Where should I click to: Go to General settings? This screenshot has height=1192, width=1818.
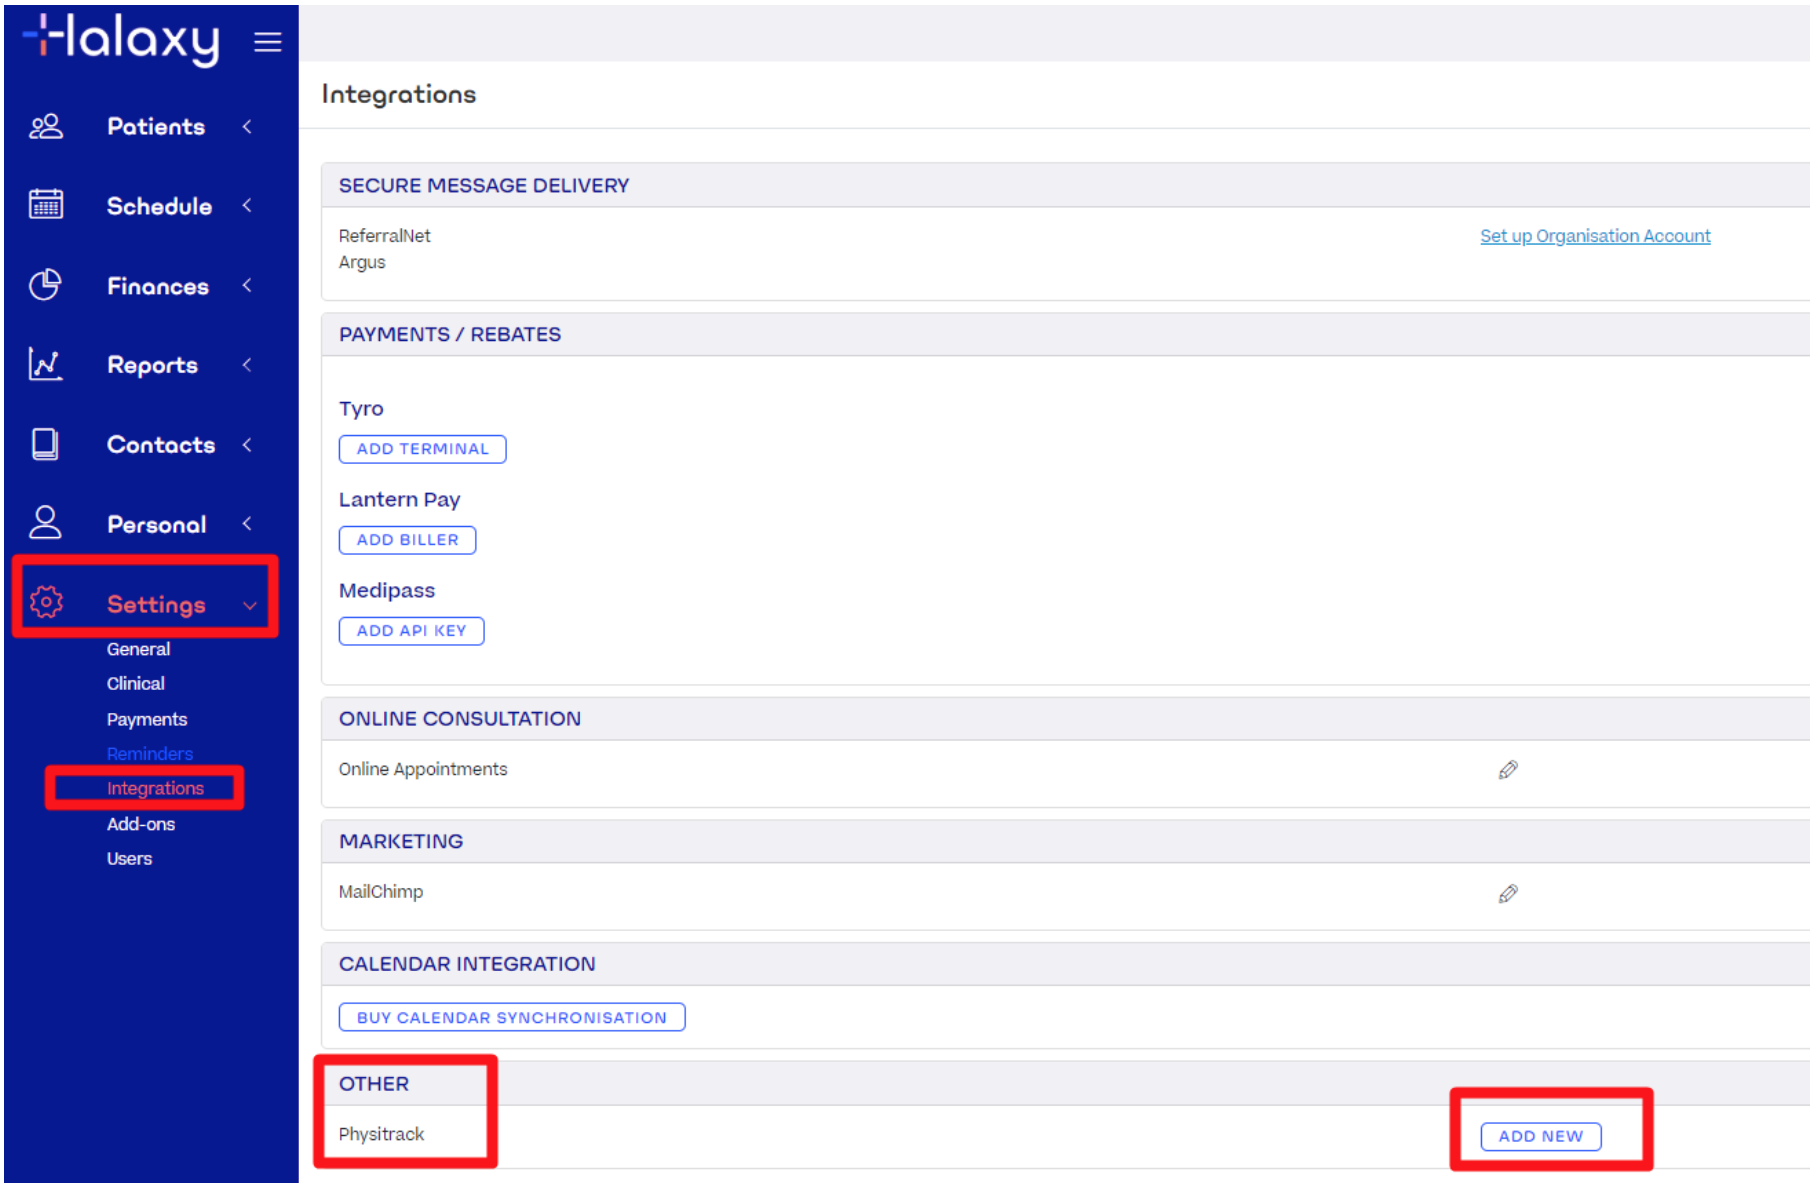[138, 649]
